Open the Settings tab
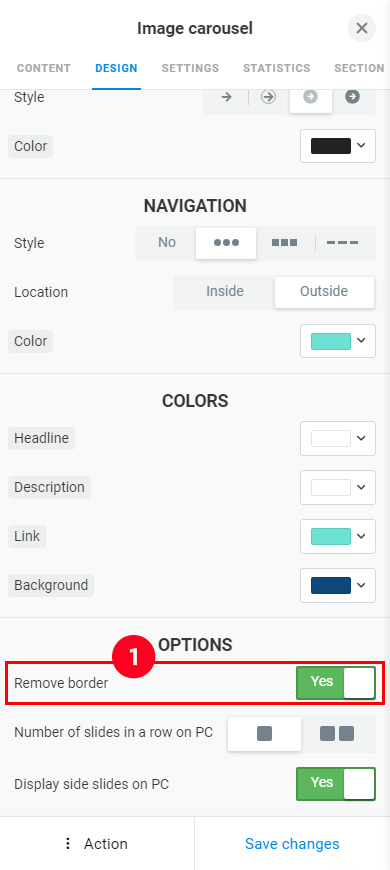The width and height of the screenshot is (390, 870). pos(190,68)
